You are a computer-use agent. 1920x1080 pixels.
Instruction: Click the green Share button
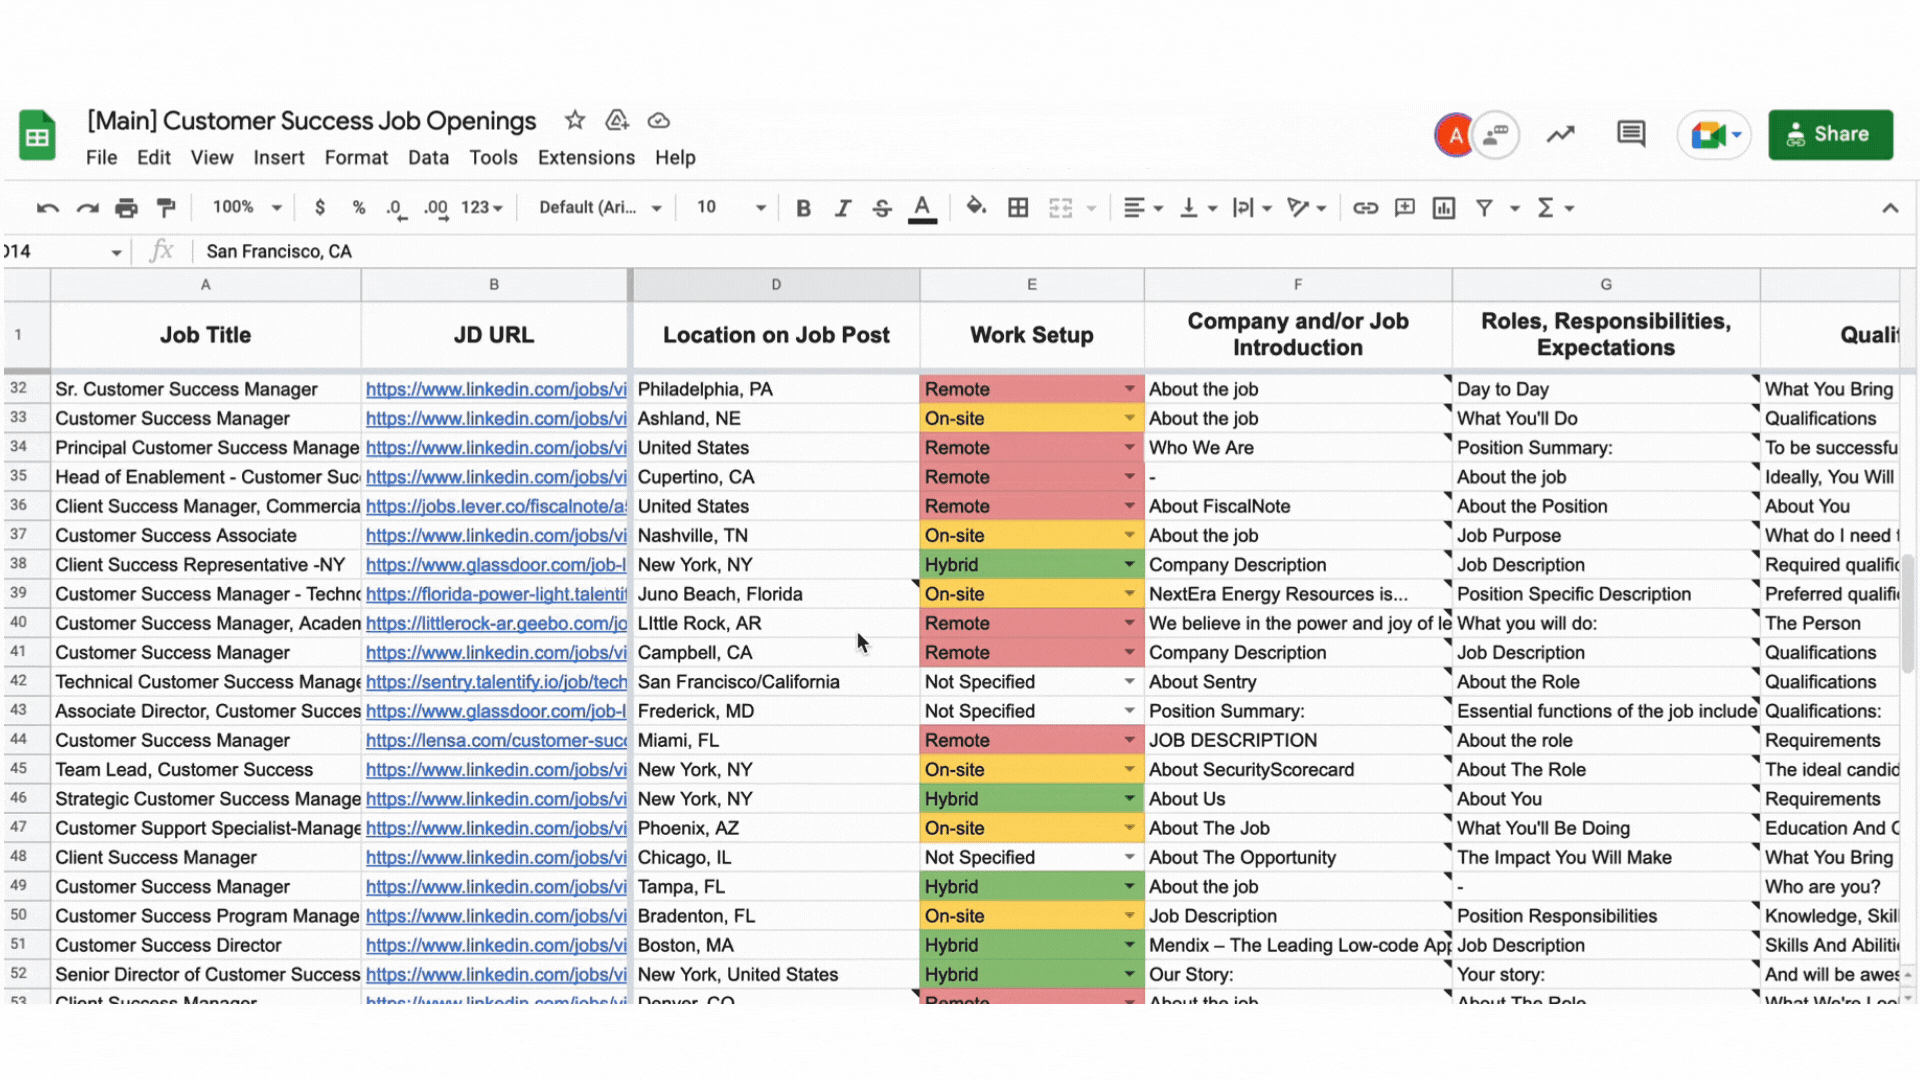tap(1830, 135)
